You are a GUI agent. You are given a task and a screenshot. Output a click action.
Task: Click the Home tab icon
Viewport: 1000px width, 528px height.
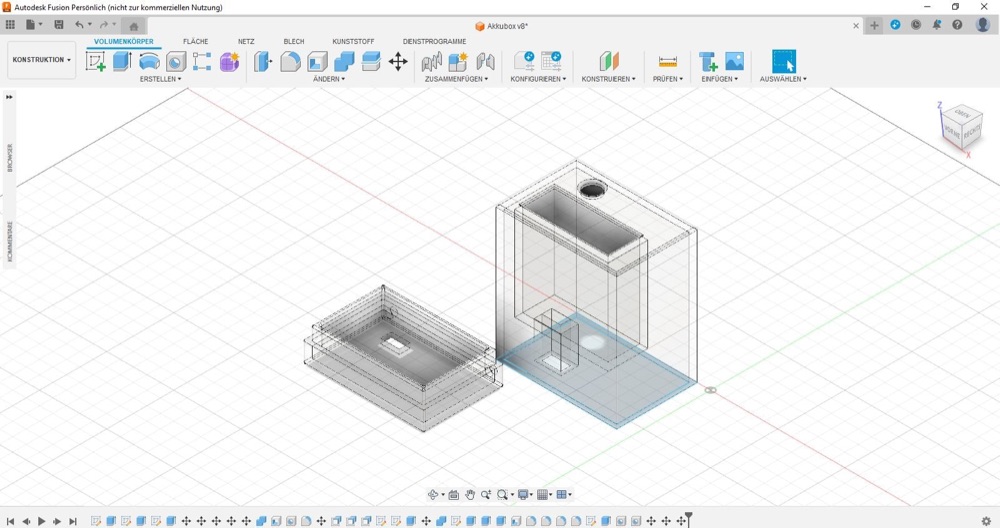point(133,26)
